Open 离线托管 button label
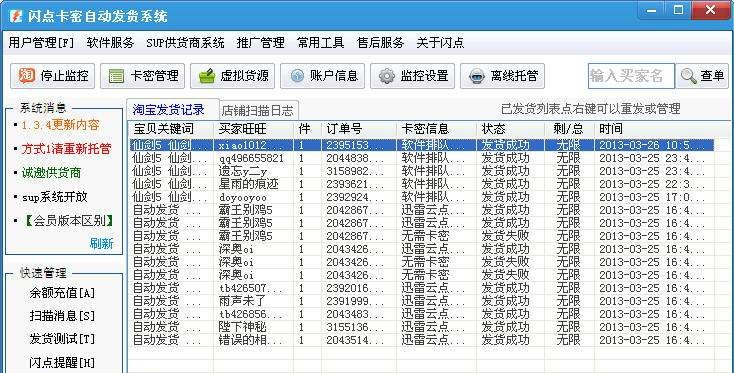734x373 pixels. coord(514,76)
